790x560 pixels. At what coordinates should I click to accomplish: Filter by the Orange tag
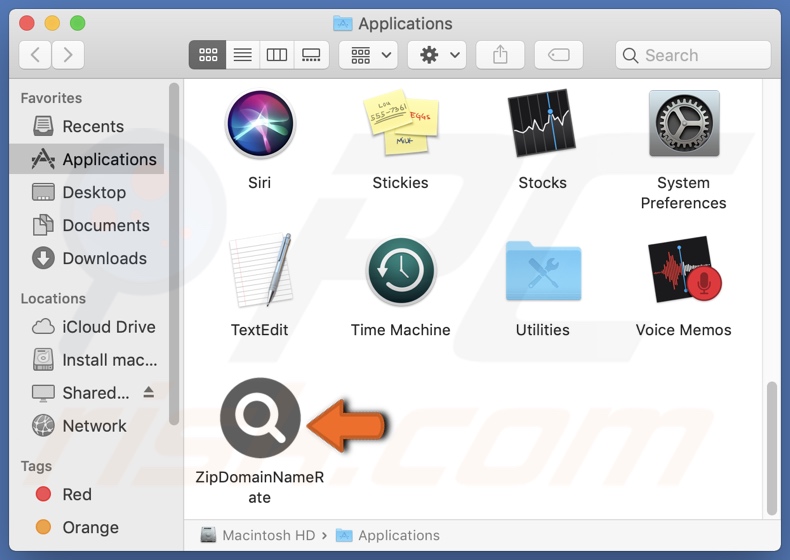87,527
